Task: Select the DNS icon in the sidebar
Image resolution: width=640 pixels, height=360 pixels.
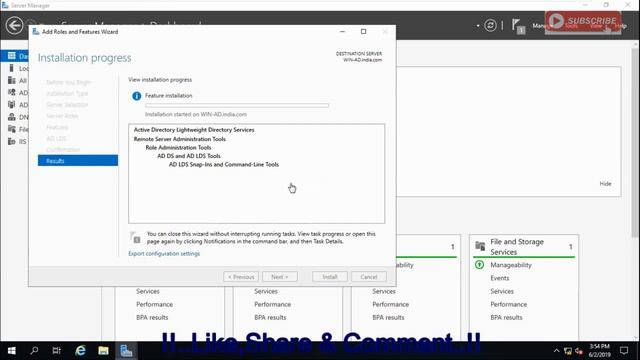Action: tap(11, 117)
